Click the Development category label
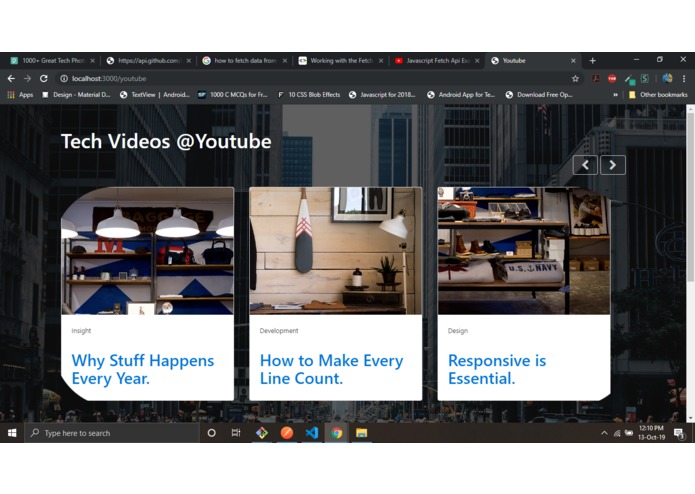The image size is (695, 494). [x=279, y=331]
